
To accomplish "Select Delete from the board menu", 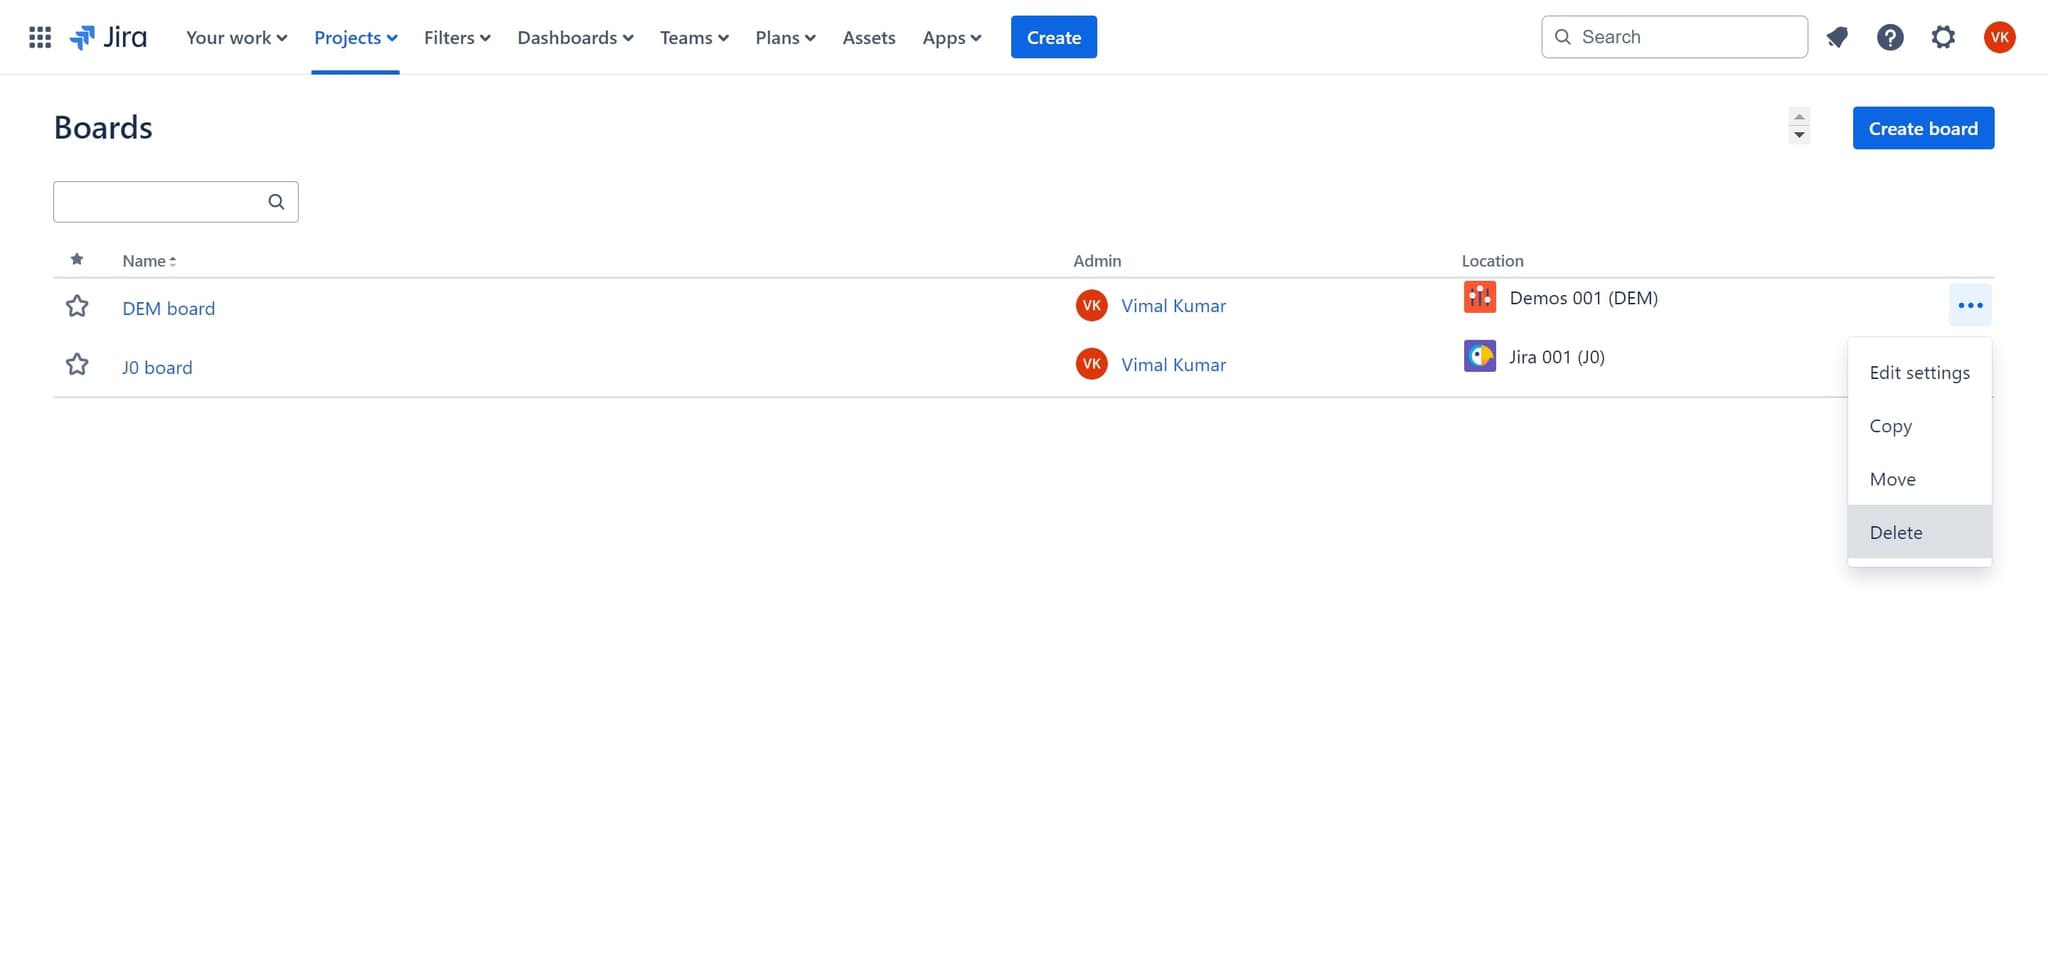I will [x=1896, y=532].
